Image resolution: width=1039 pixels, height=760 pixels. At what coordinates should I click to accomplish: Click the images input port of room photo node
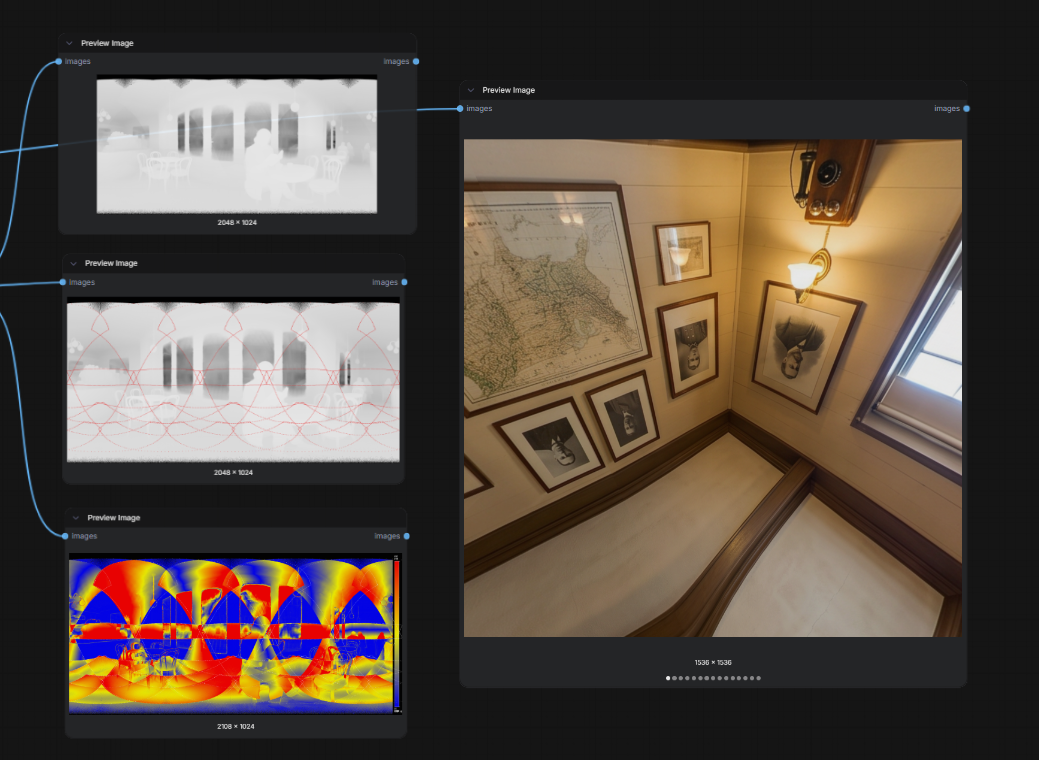point(460,109)
